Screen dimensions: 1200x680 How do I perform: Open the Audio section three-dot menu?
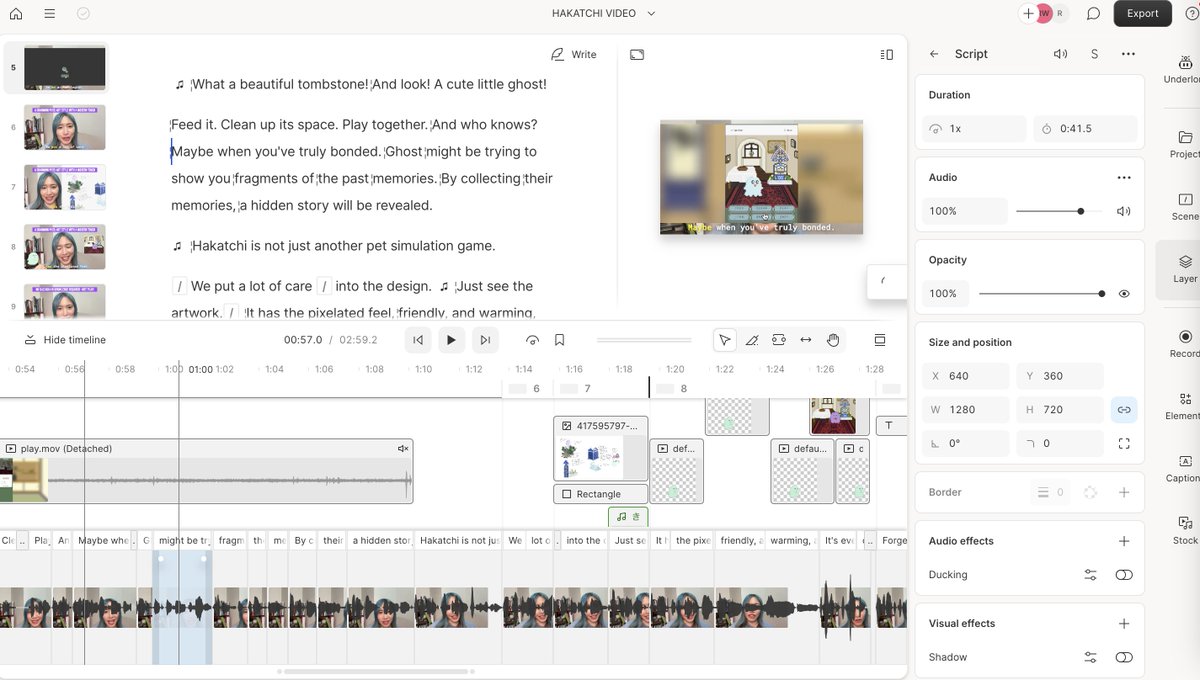pos(1124,177)
